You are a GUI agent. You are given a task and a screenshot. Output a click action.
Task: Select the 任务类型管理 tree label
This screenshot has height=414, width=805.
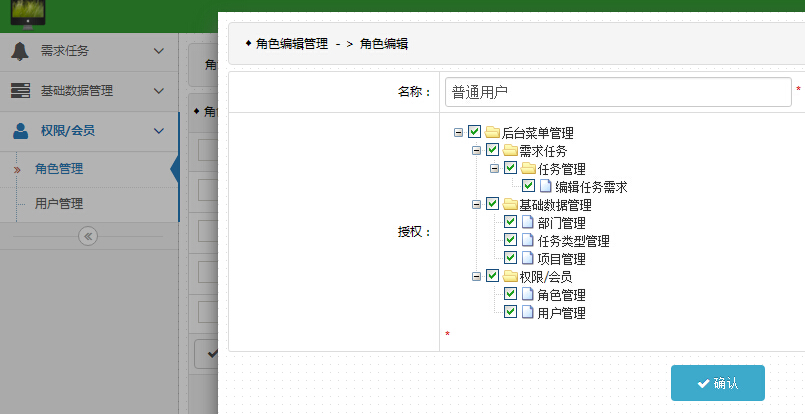click(573, 241)
